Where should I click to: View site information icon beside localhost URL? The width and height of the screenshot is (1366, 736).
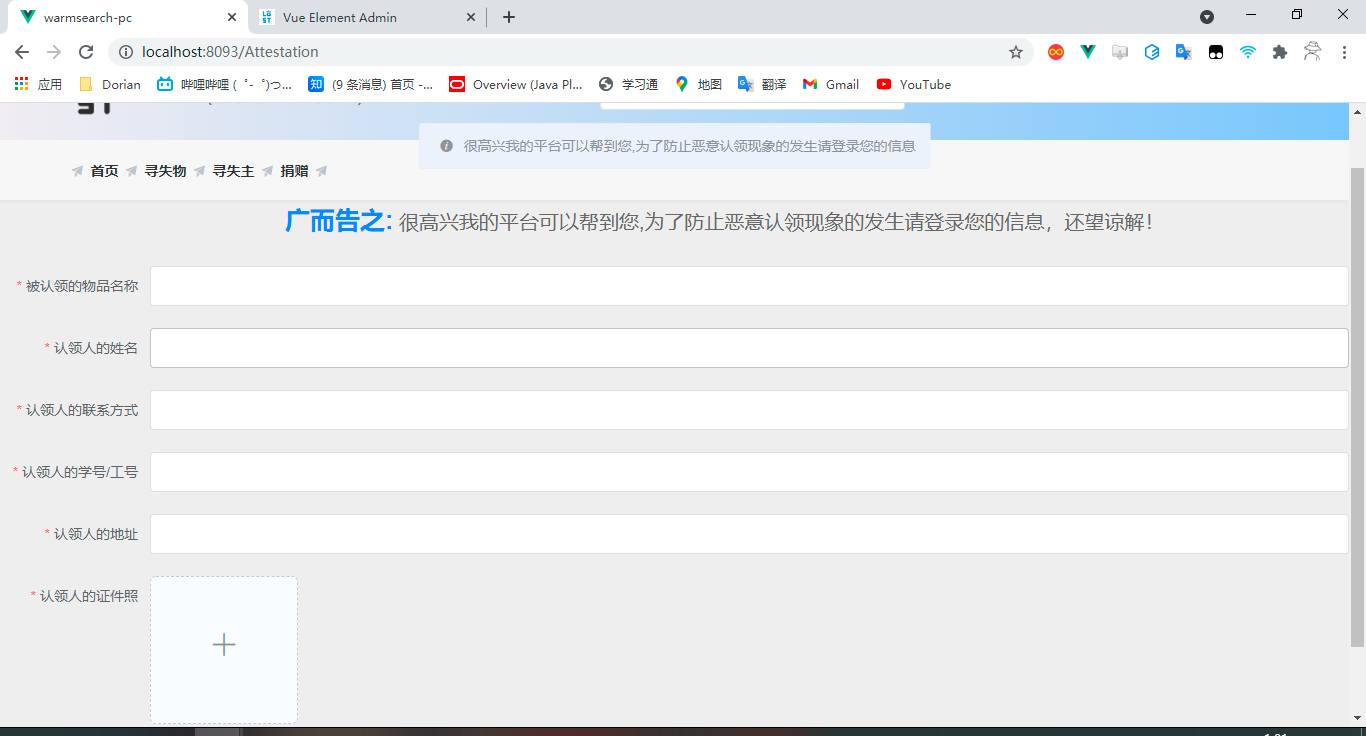(x=125, y=52)
